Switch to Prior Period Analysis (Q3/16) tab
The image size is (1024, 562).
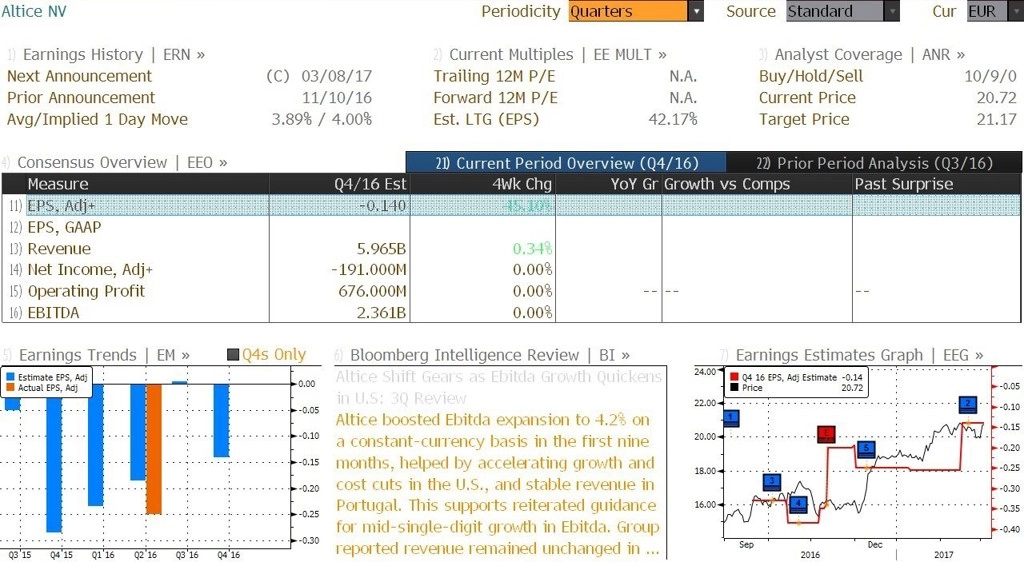pyautogui.click(x=874, y=163)
